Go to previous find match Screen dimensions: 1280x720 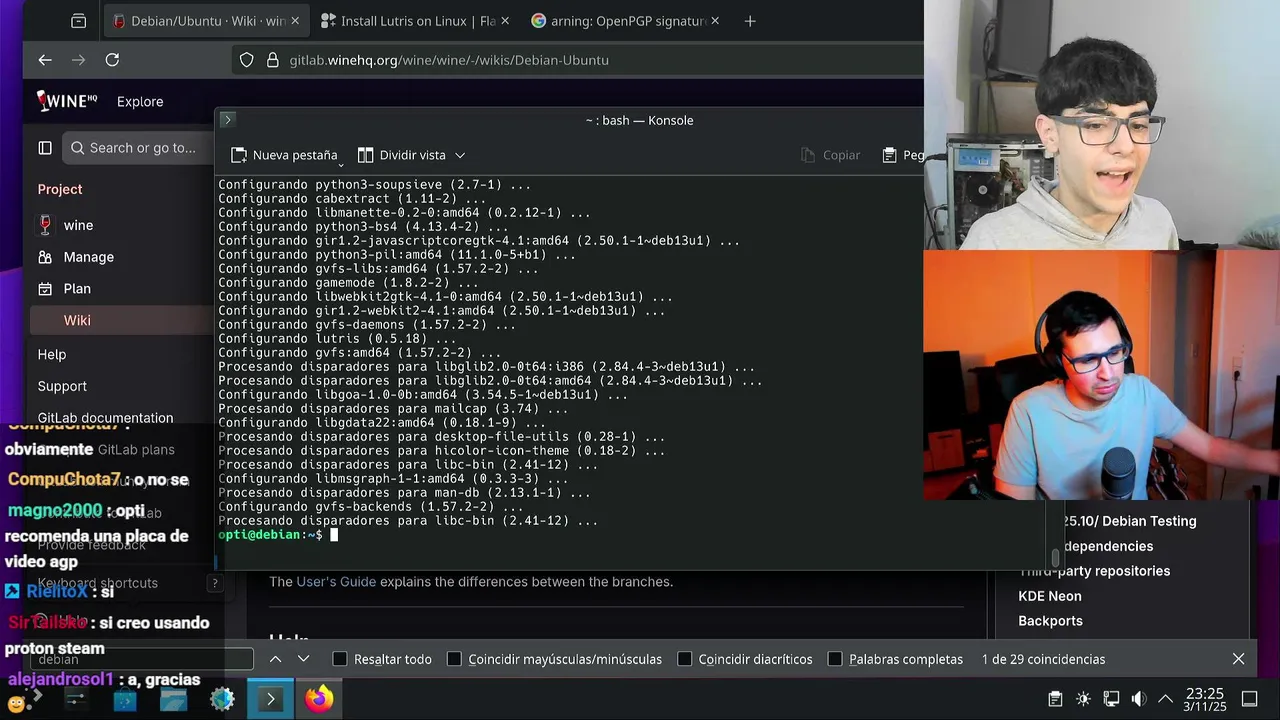(275, 659)
